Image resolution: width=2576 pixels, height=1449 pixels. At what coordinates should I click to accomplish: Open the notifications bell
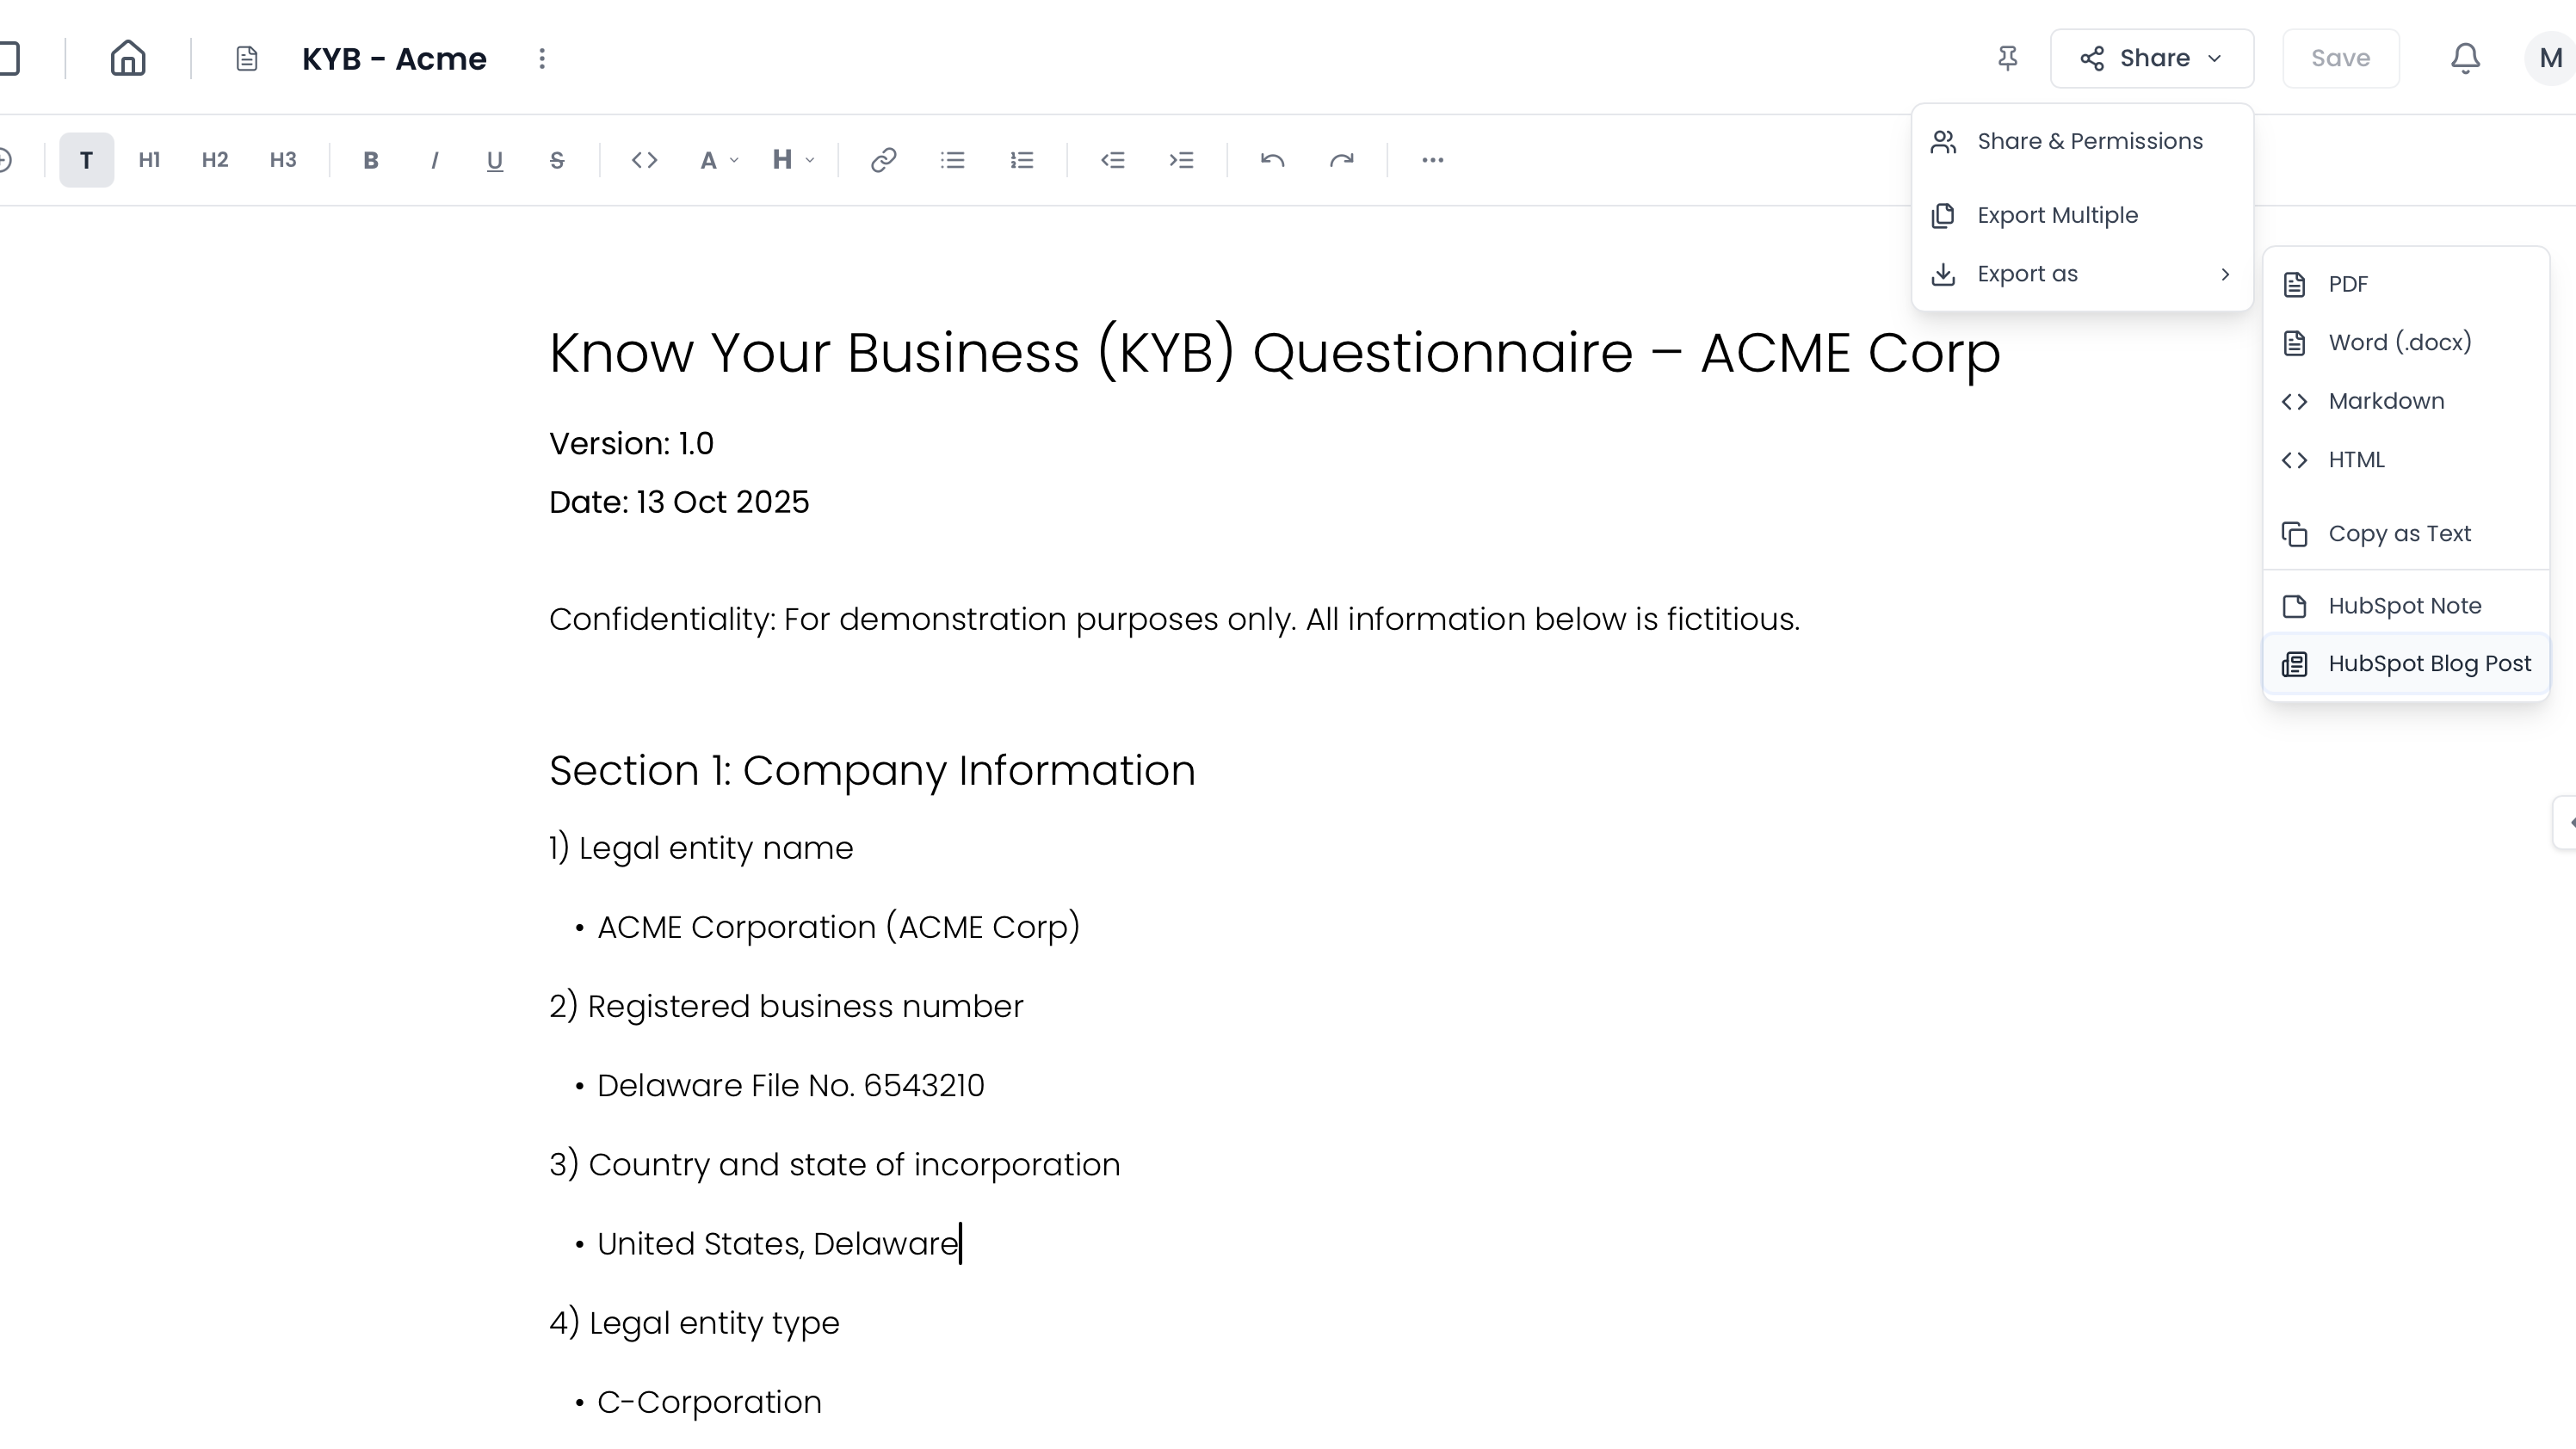[x=2463, y=58]
